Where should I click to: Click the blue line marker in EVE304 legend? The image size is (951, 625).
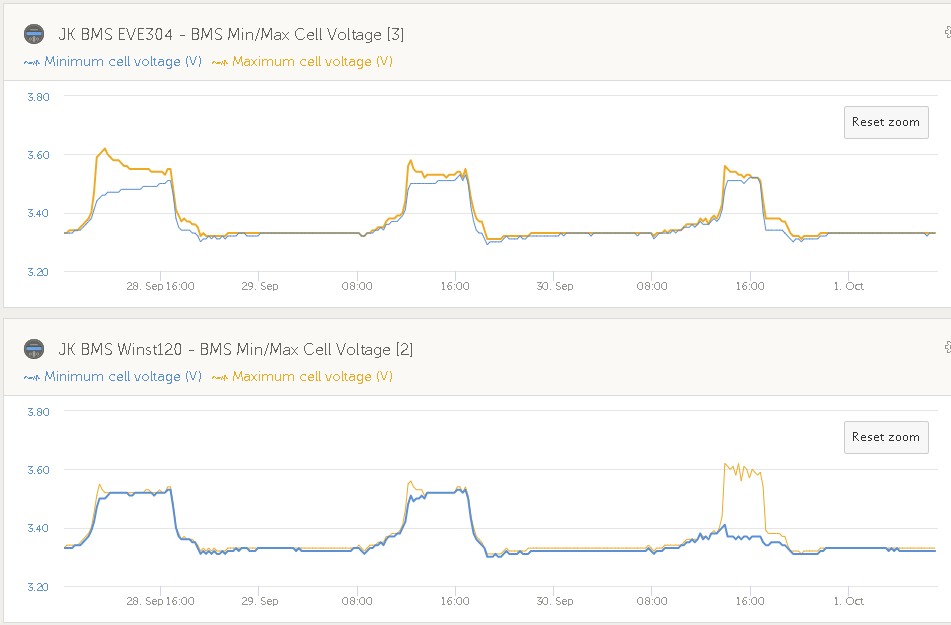point(31,62)
